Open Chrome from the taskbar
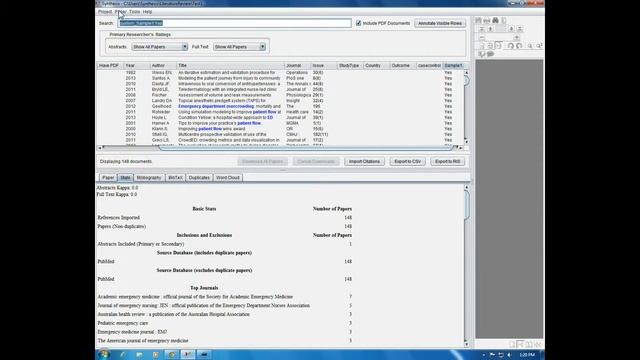This screenshot has height=360, width=640. tap(172, 355)
